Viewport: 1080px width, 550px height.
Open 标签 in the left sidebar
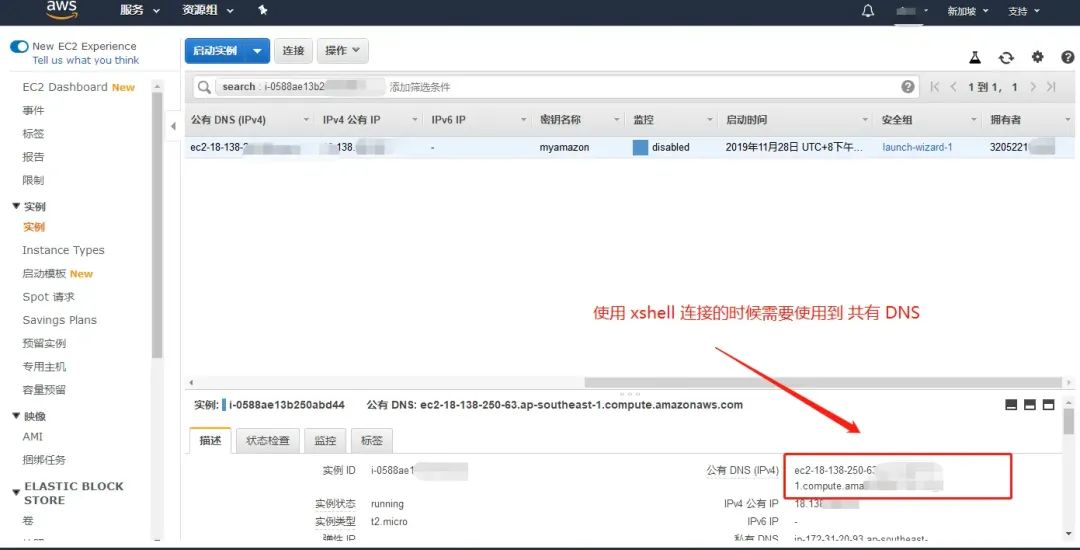pyautogui.click(x=33, y=134)
